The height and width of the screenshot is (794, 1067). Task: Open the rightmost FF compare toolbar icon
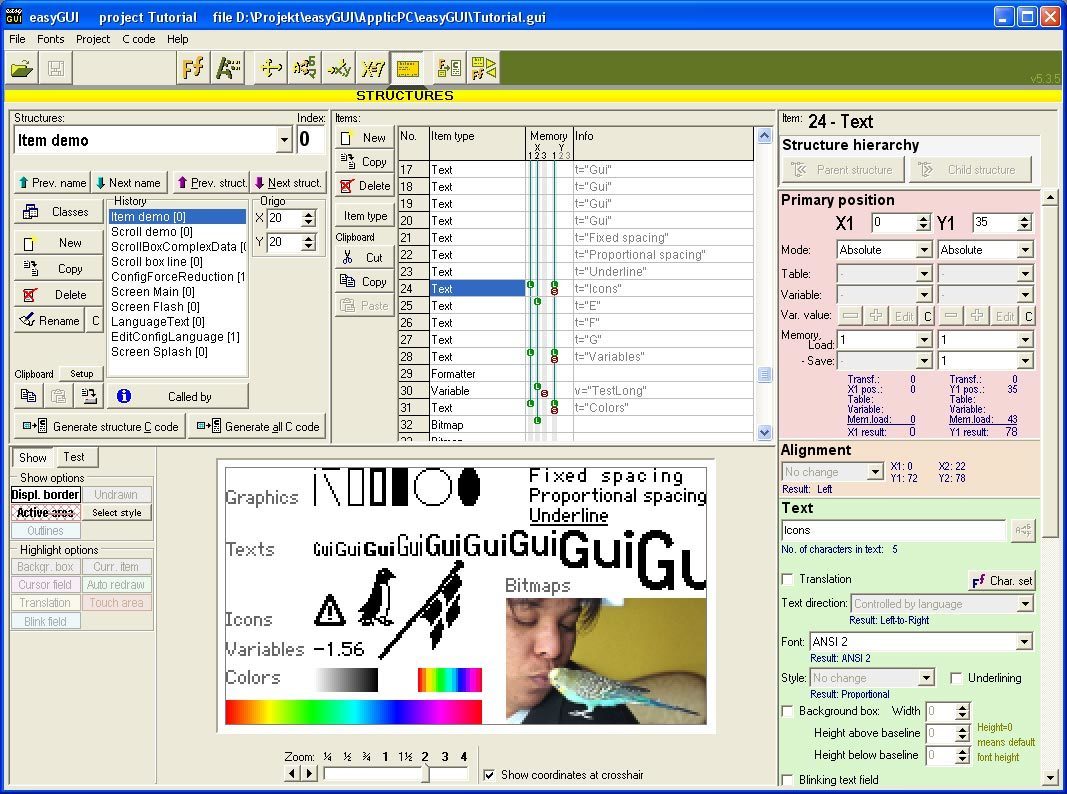483,68
